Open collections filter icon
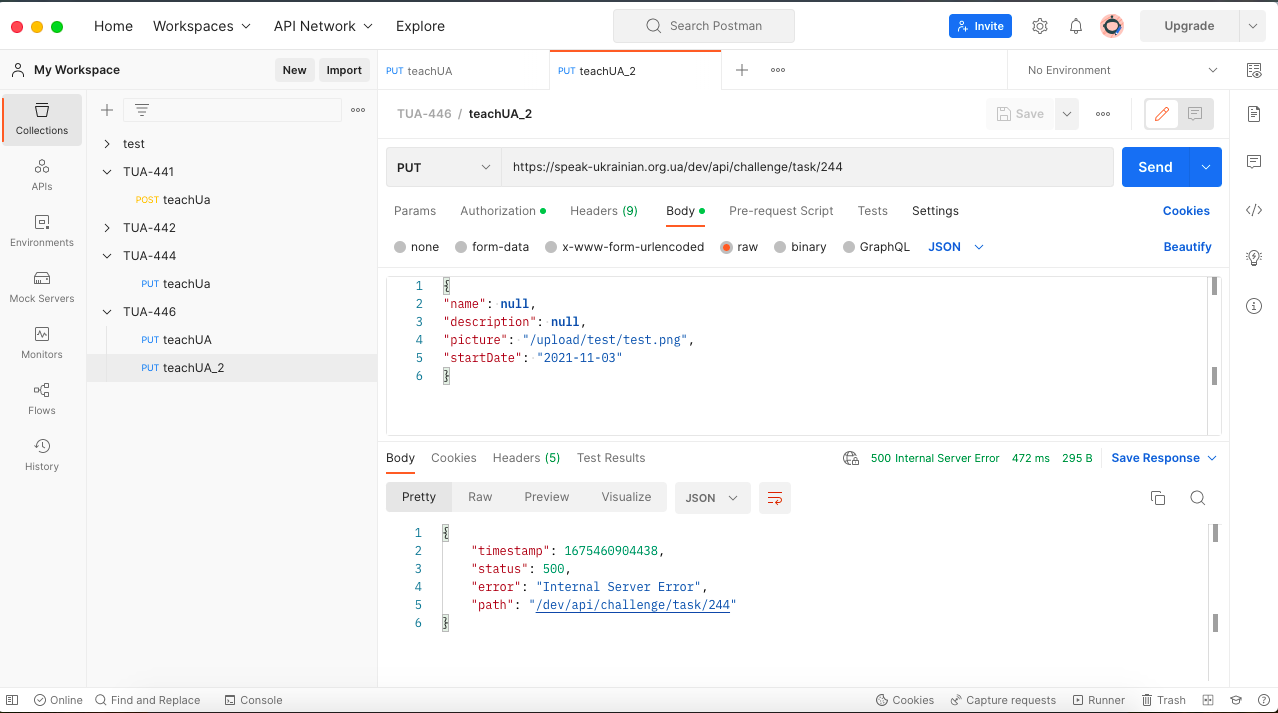Image resolution: width=1278 pixels, height=713 pixels. 142,110
